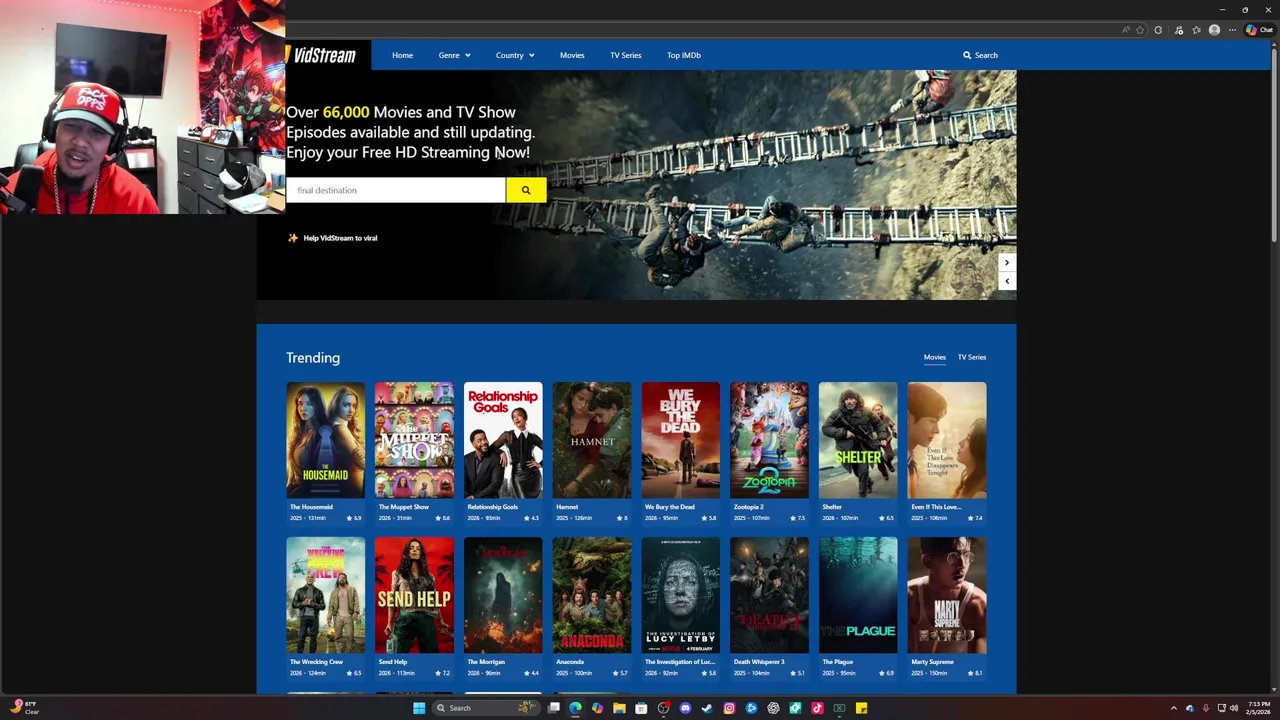This screenshot has width=1280, height=720.
Task: Open The Wrecking Crew poster
Action: [x=326, y=595]
